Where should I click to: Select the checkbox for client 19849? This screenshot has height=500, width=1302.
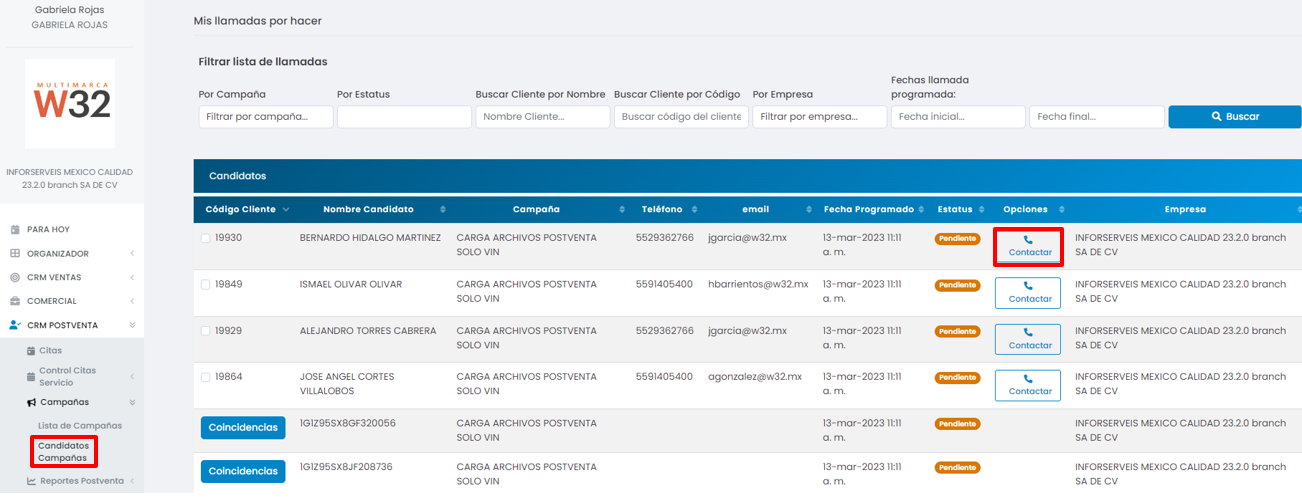[206, 285]
